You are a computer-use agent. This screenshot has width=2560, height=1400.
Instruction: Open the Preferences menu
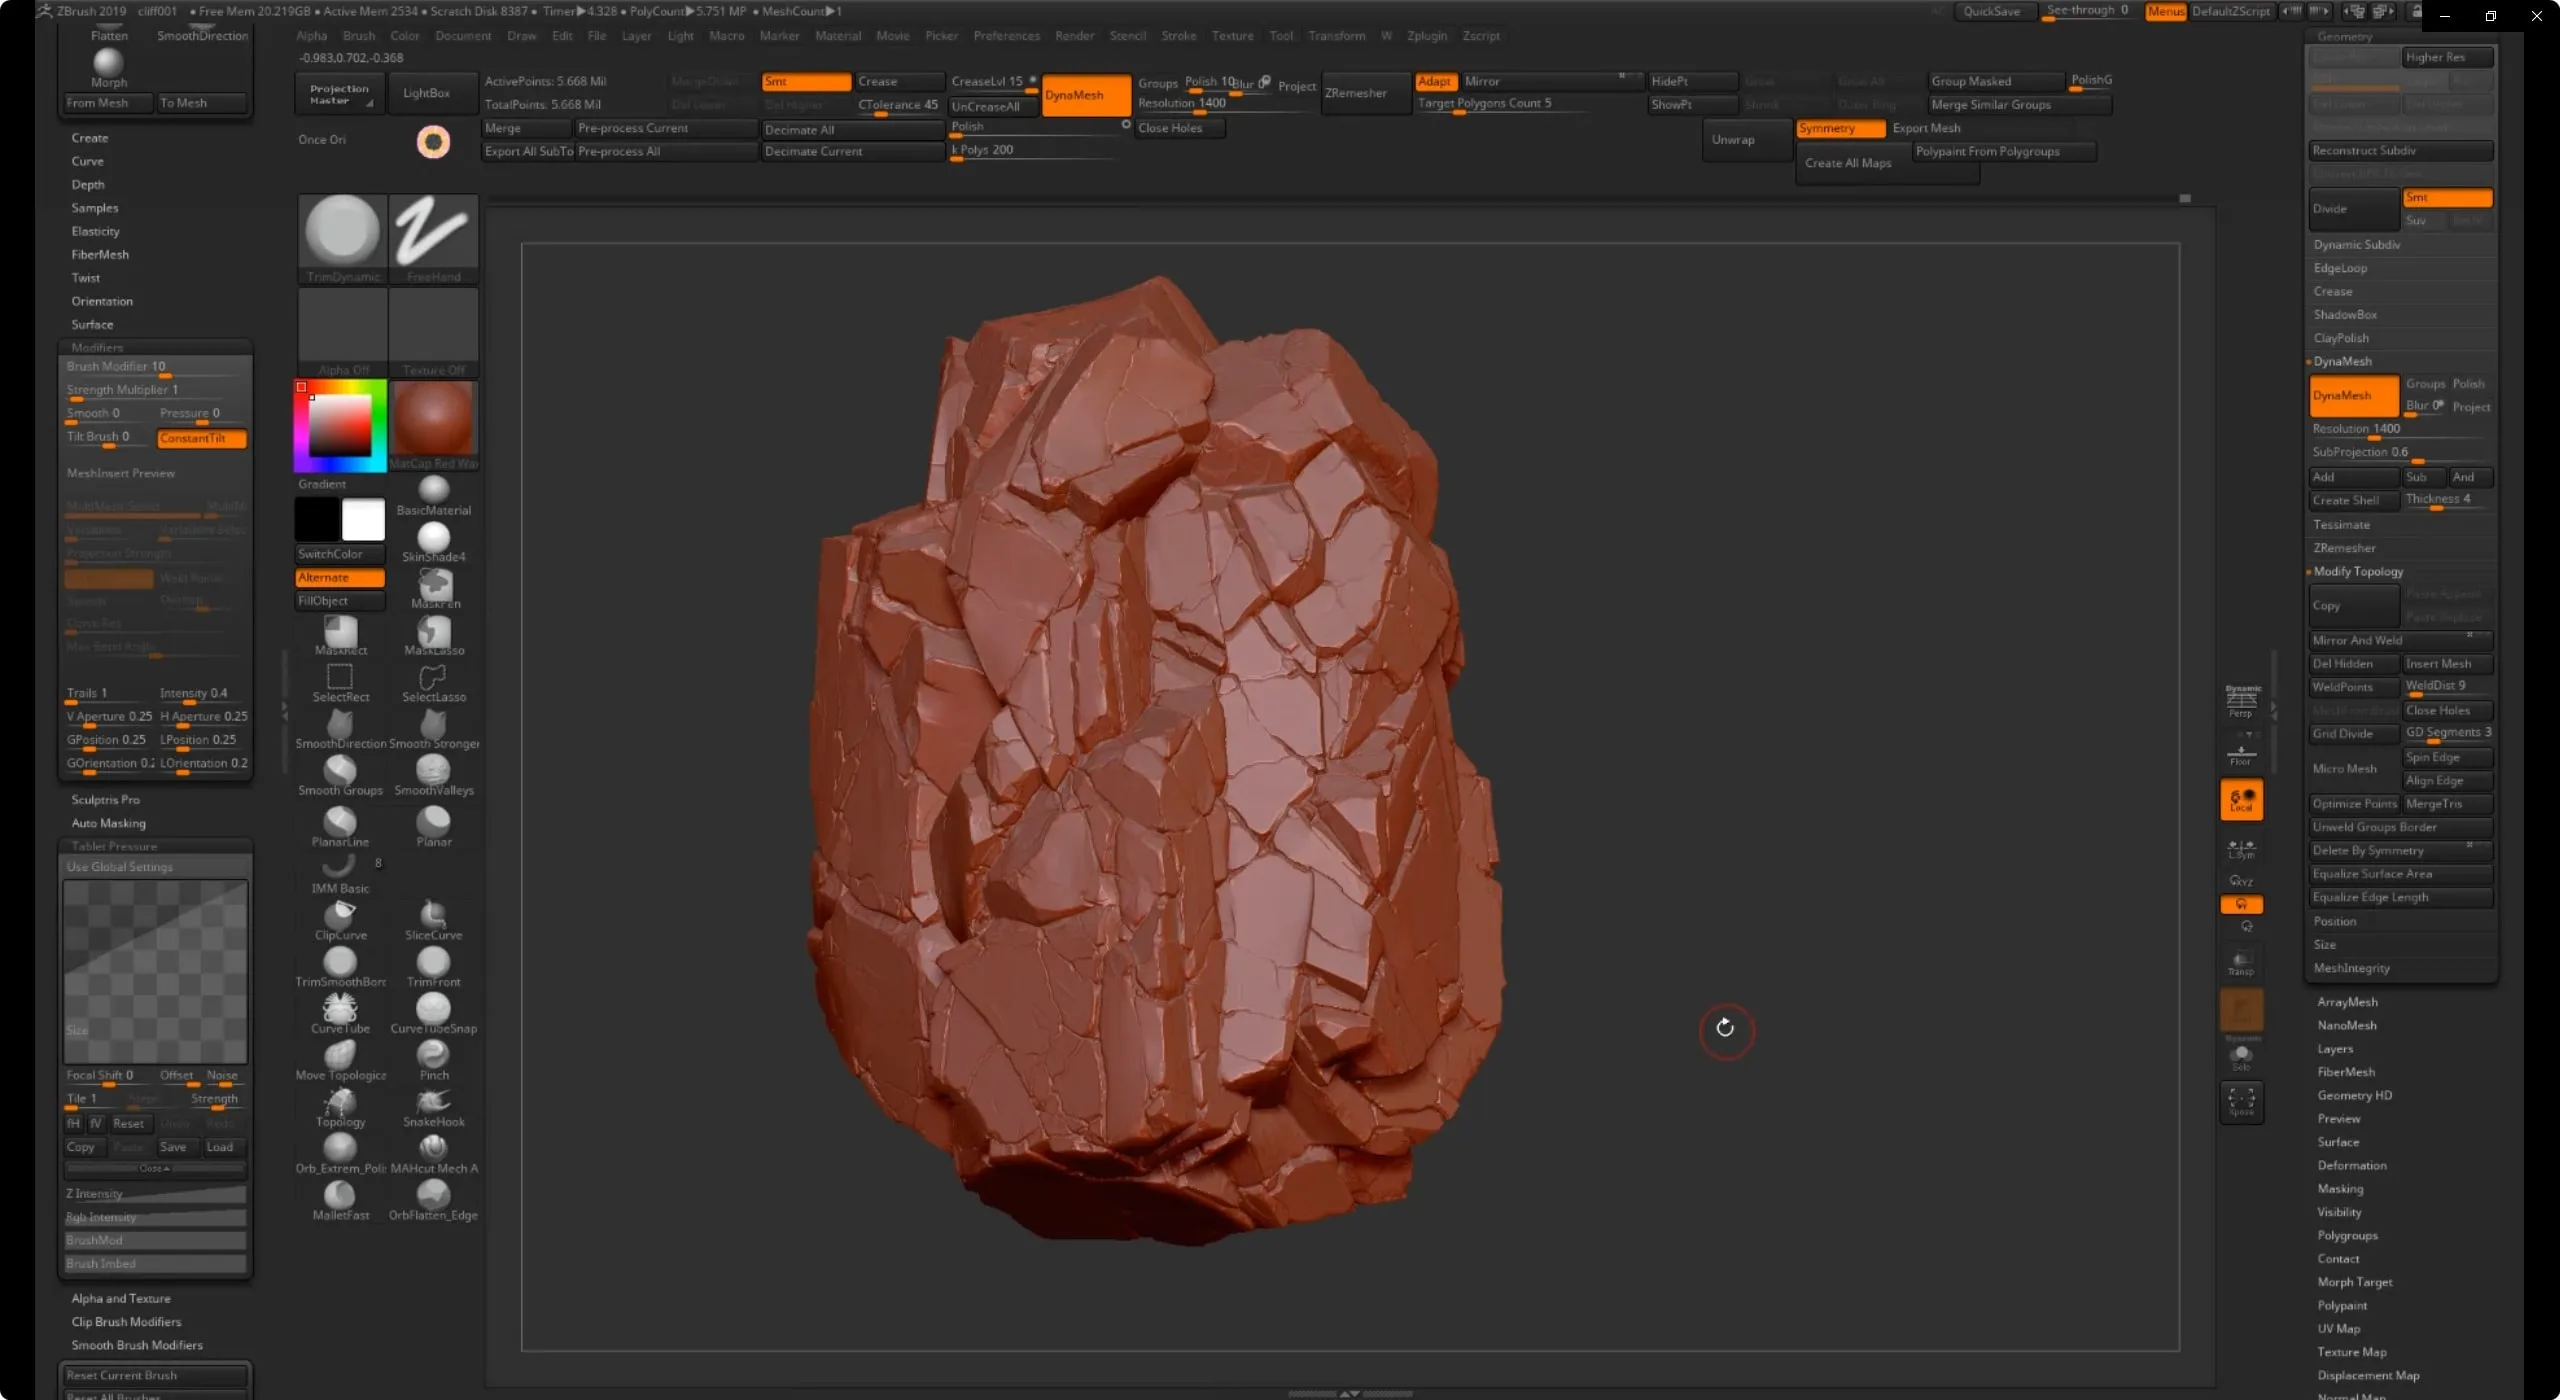1006,36
